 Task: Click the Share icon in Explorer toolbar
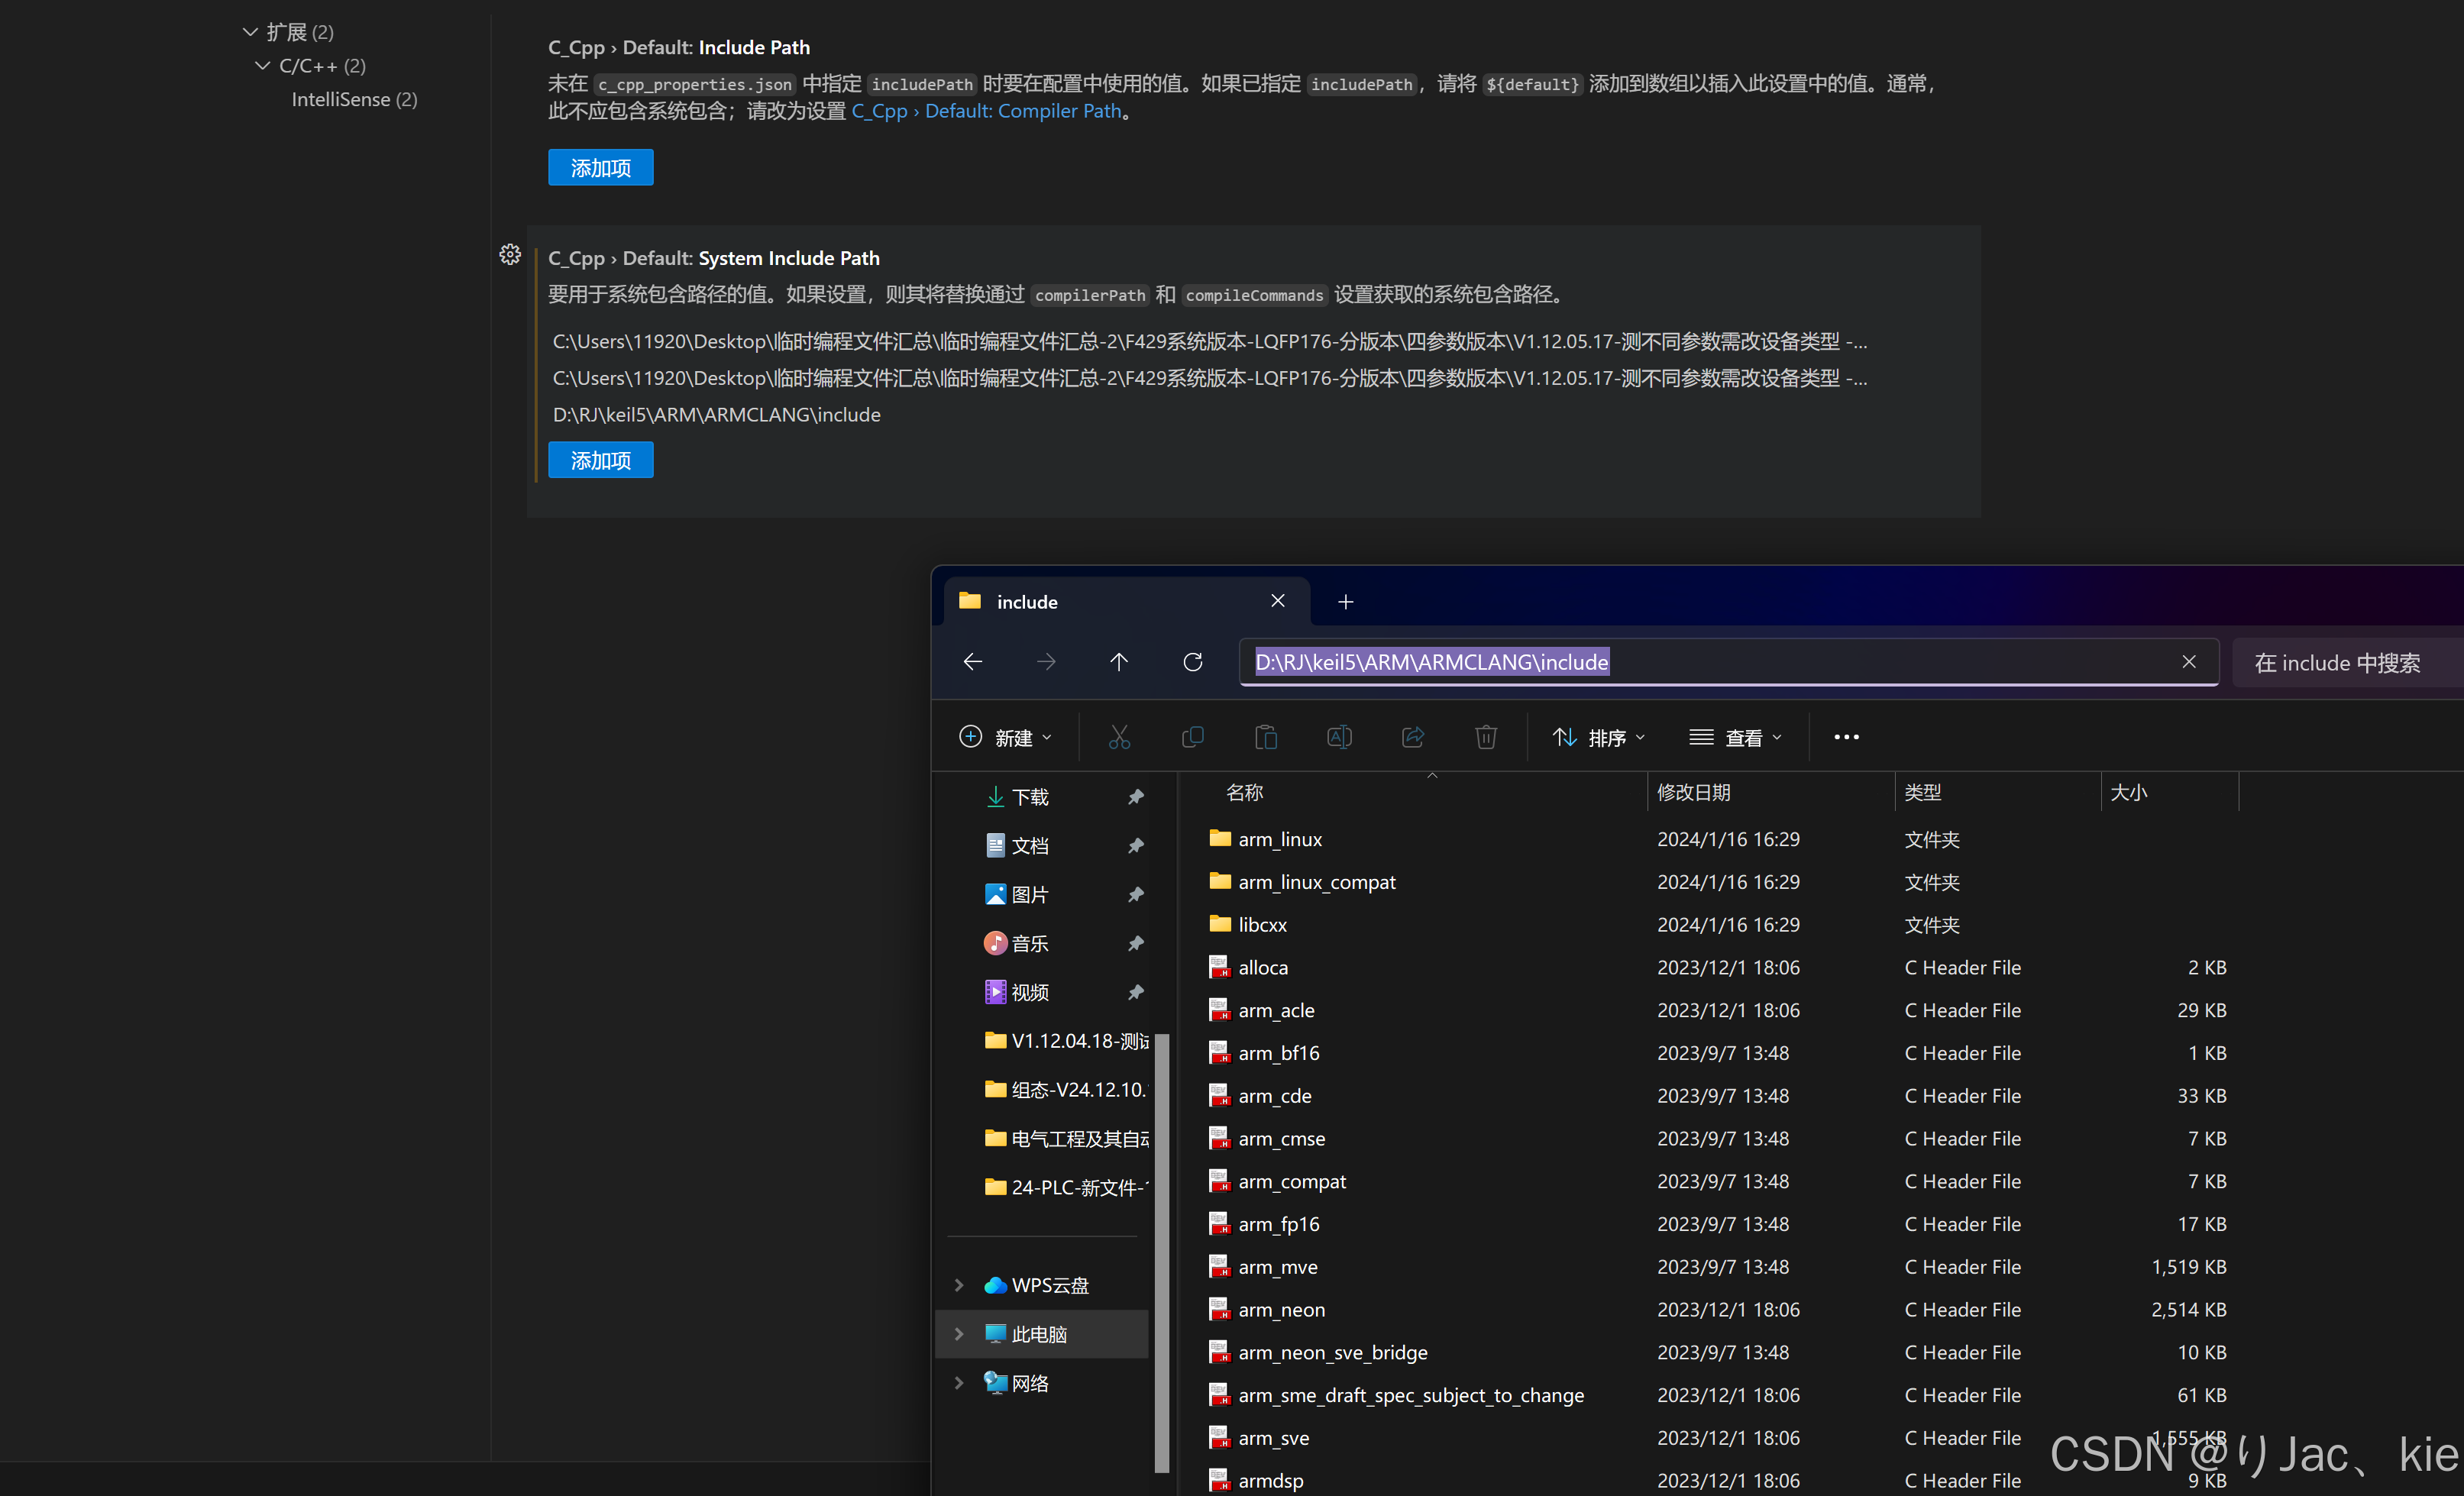pos(1412,737)
